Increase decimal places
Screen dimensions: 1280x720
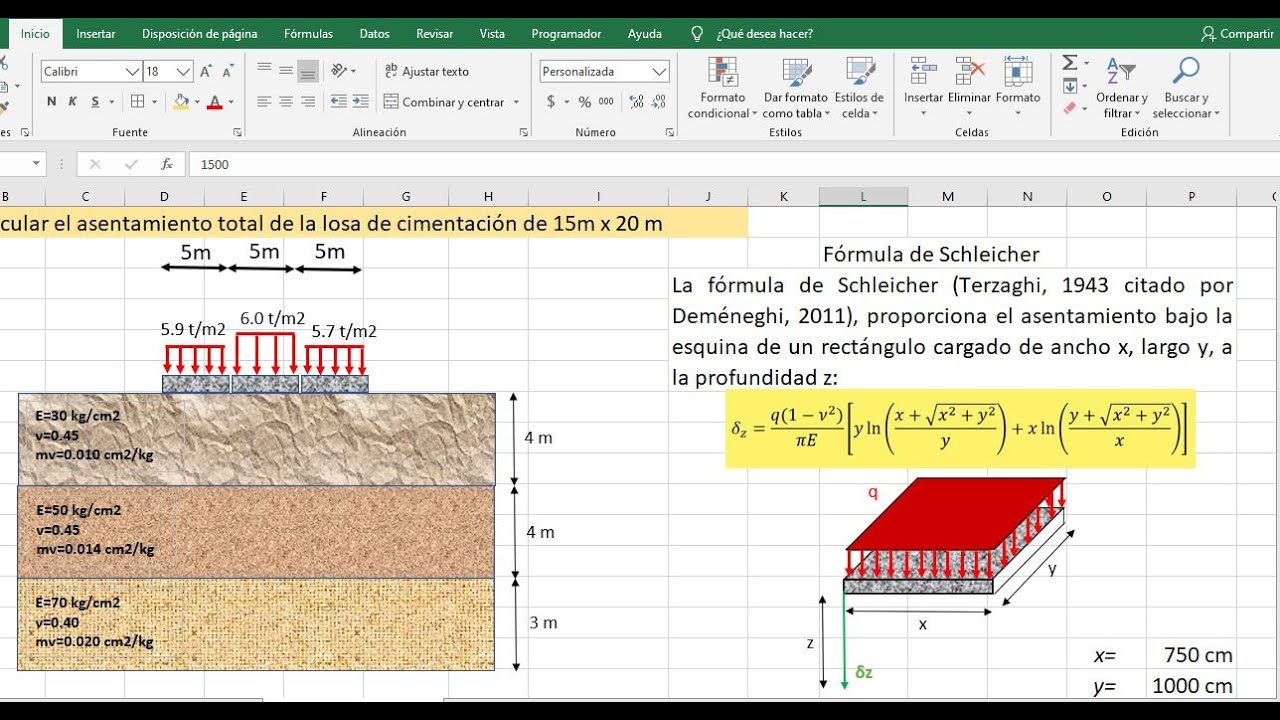click(x=636, y=102)
